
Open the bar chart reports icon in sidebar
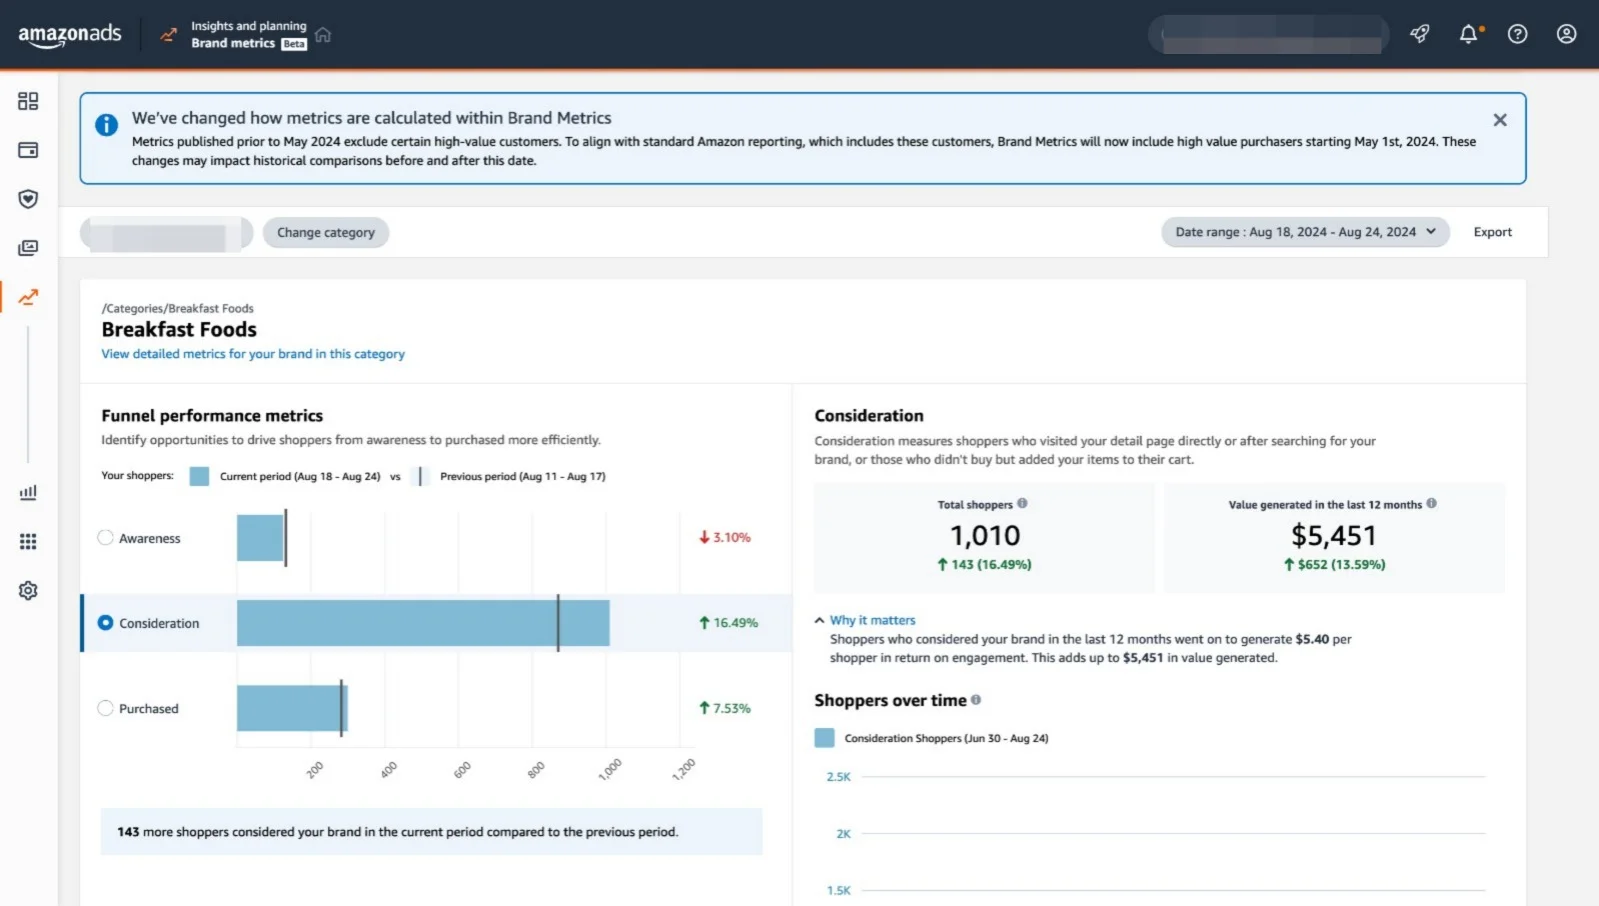pyautogui.click(x=28, y=492)
